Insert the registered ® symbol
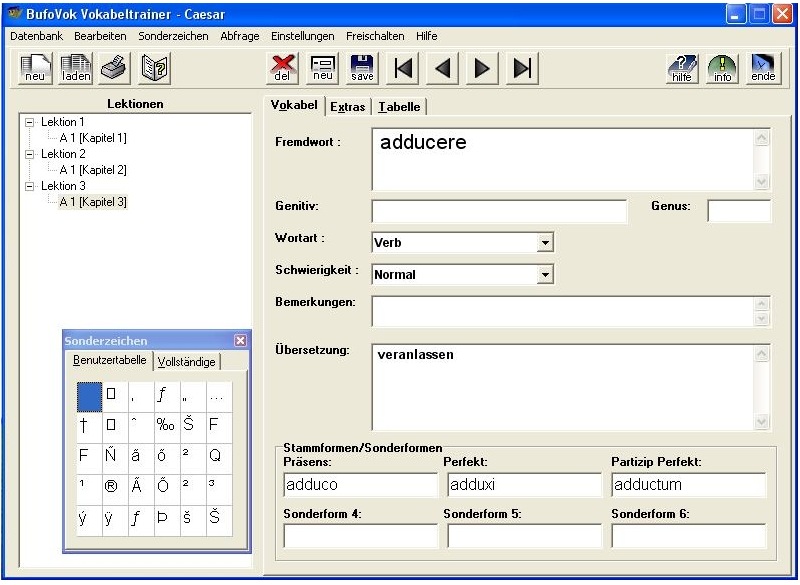This screenshot has width=800, height=585. pyautogui.click(x=115, y=488)
